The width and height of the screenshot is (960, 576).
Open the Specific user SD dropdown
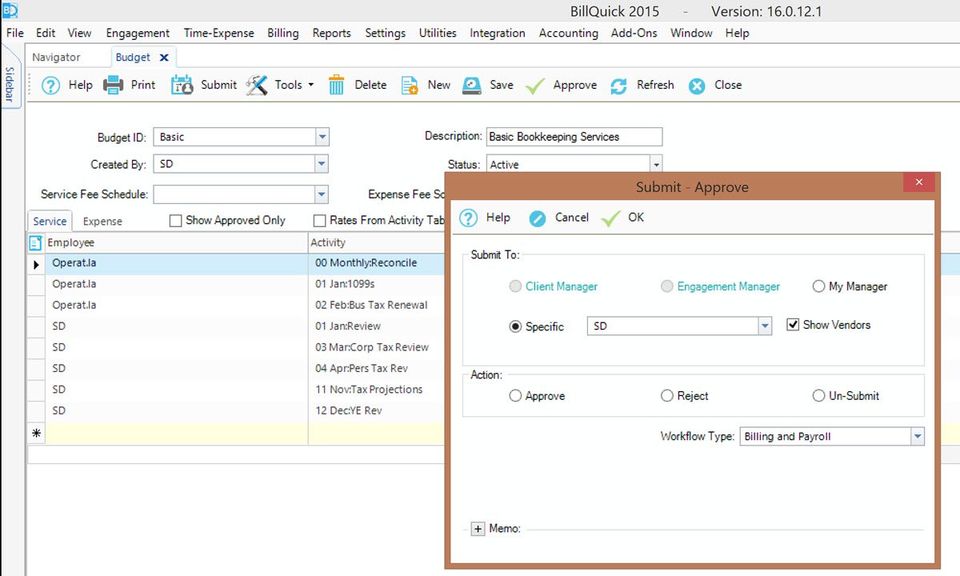tap(764, 326)
